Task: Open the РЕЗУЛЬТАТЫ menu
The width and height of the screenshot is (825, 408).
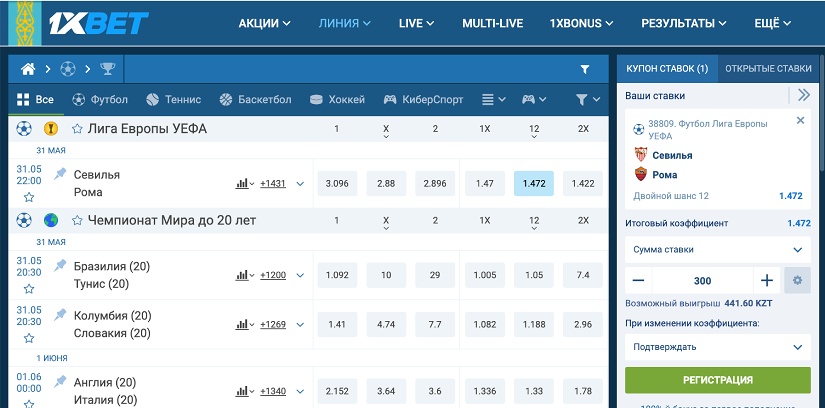Action: (x=683, y=23)
